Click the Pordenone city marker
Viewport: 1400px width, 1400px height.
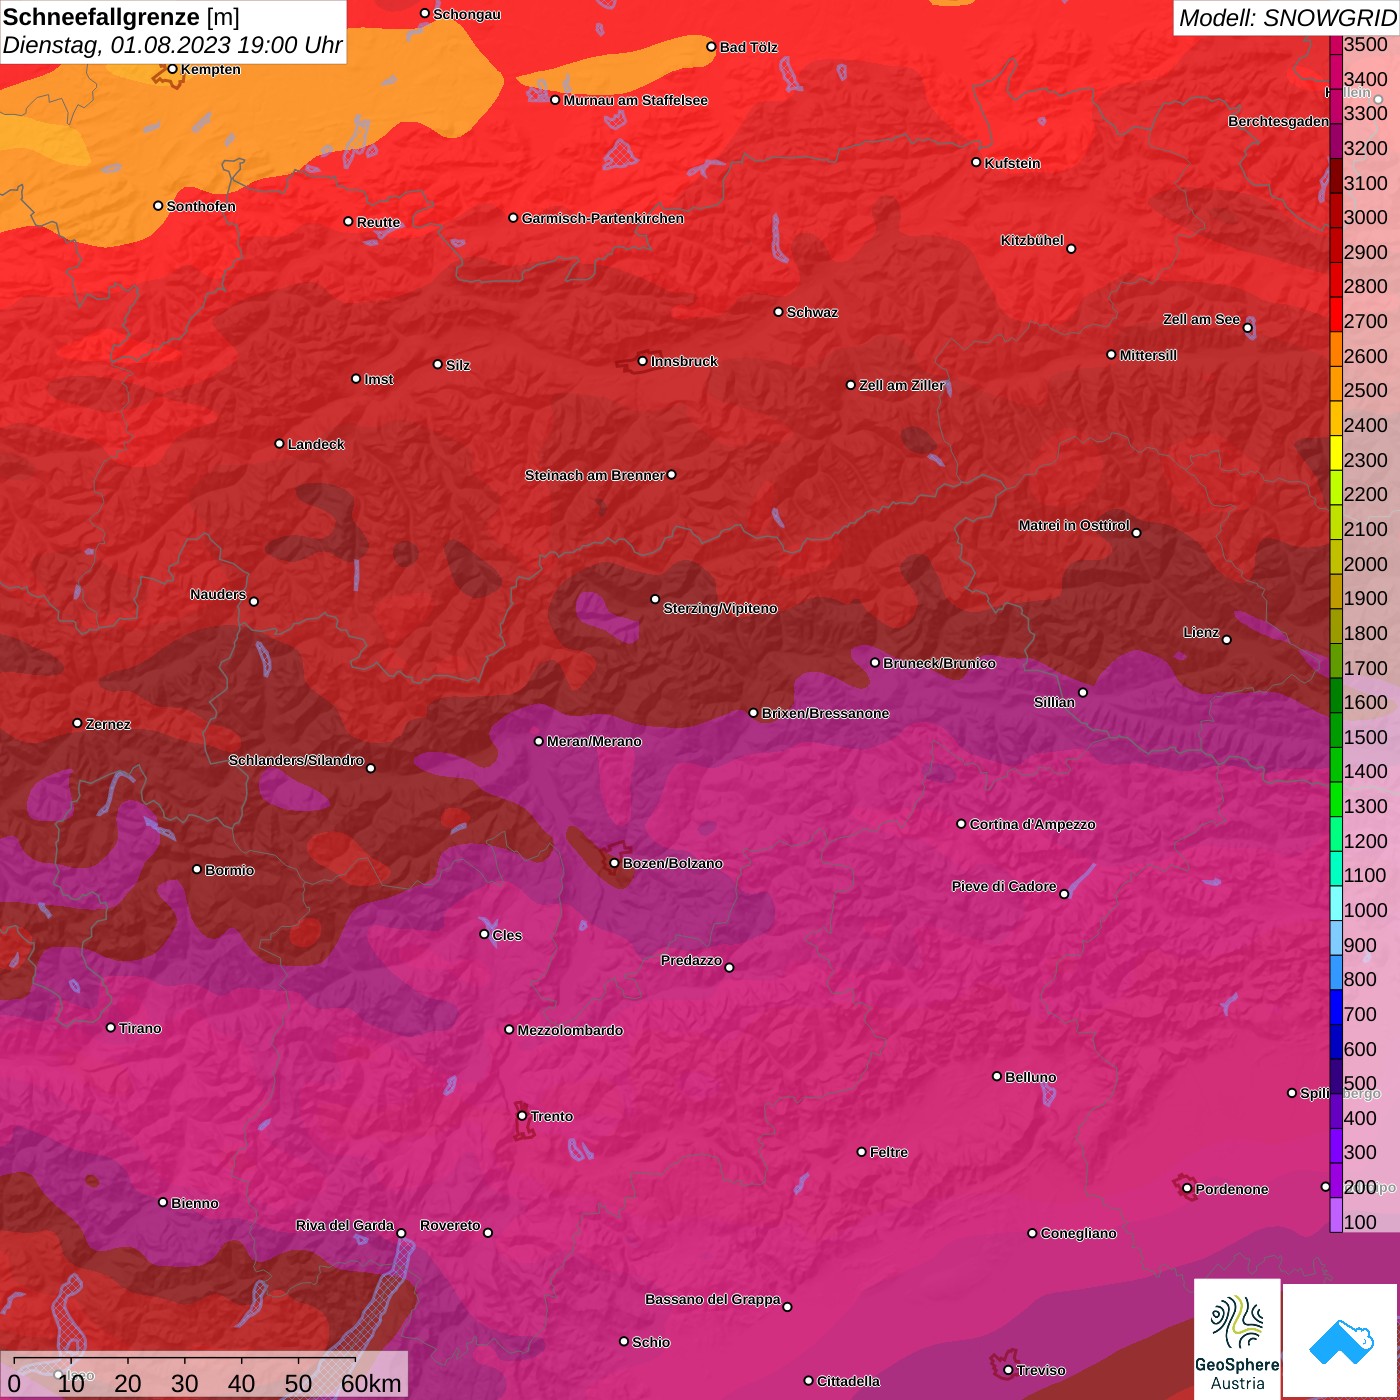1187,1188
